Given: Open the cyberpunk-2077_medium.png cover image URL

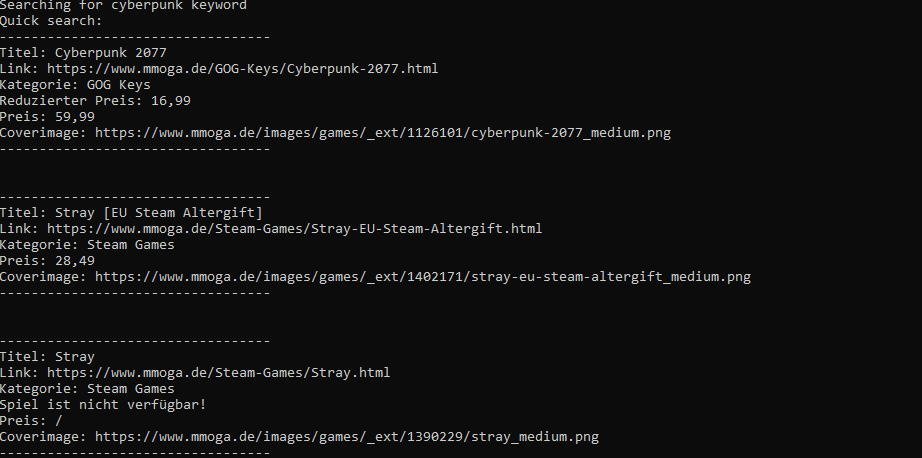Looking at the screenshot, I should click(382, 133).
